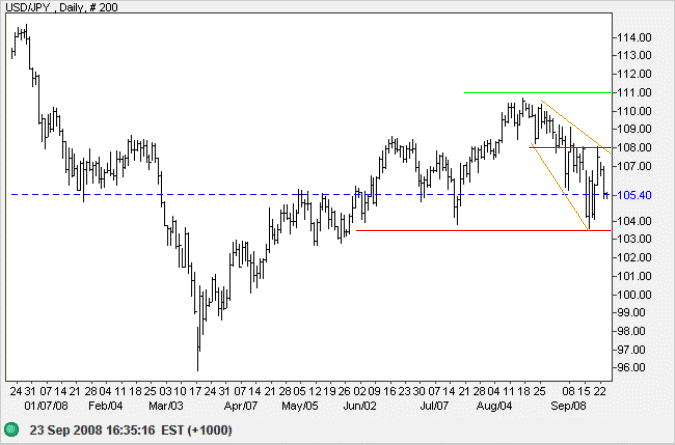Click the 113.00 price axis label
675x445 pixels.
[634, 55]
